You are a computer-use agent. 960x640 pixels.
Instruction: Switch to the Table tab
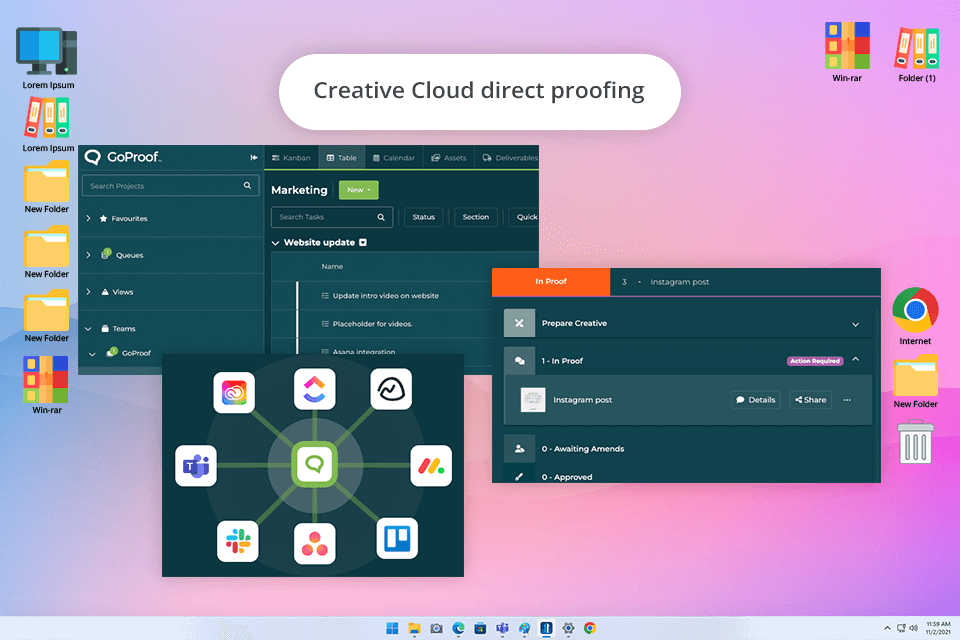pos(342,157)
